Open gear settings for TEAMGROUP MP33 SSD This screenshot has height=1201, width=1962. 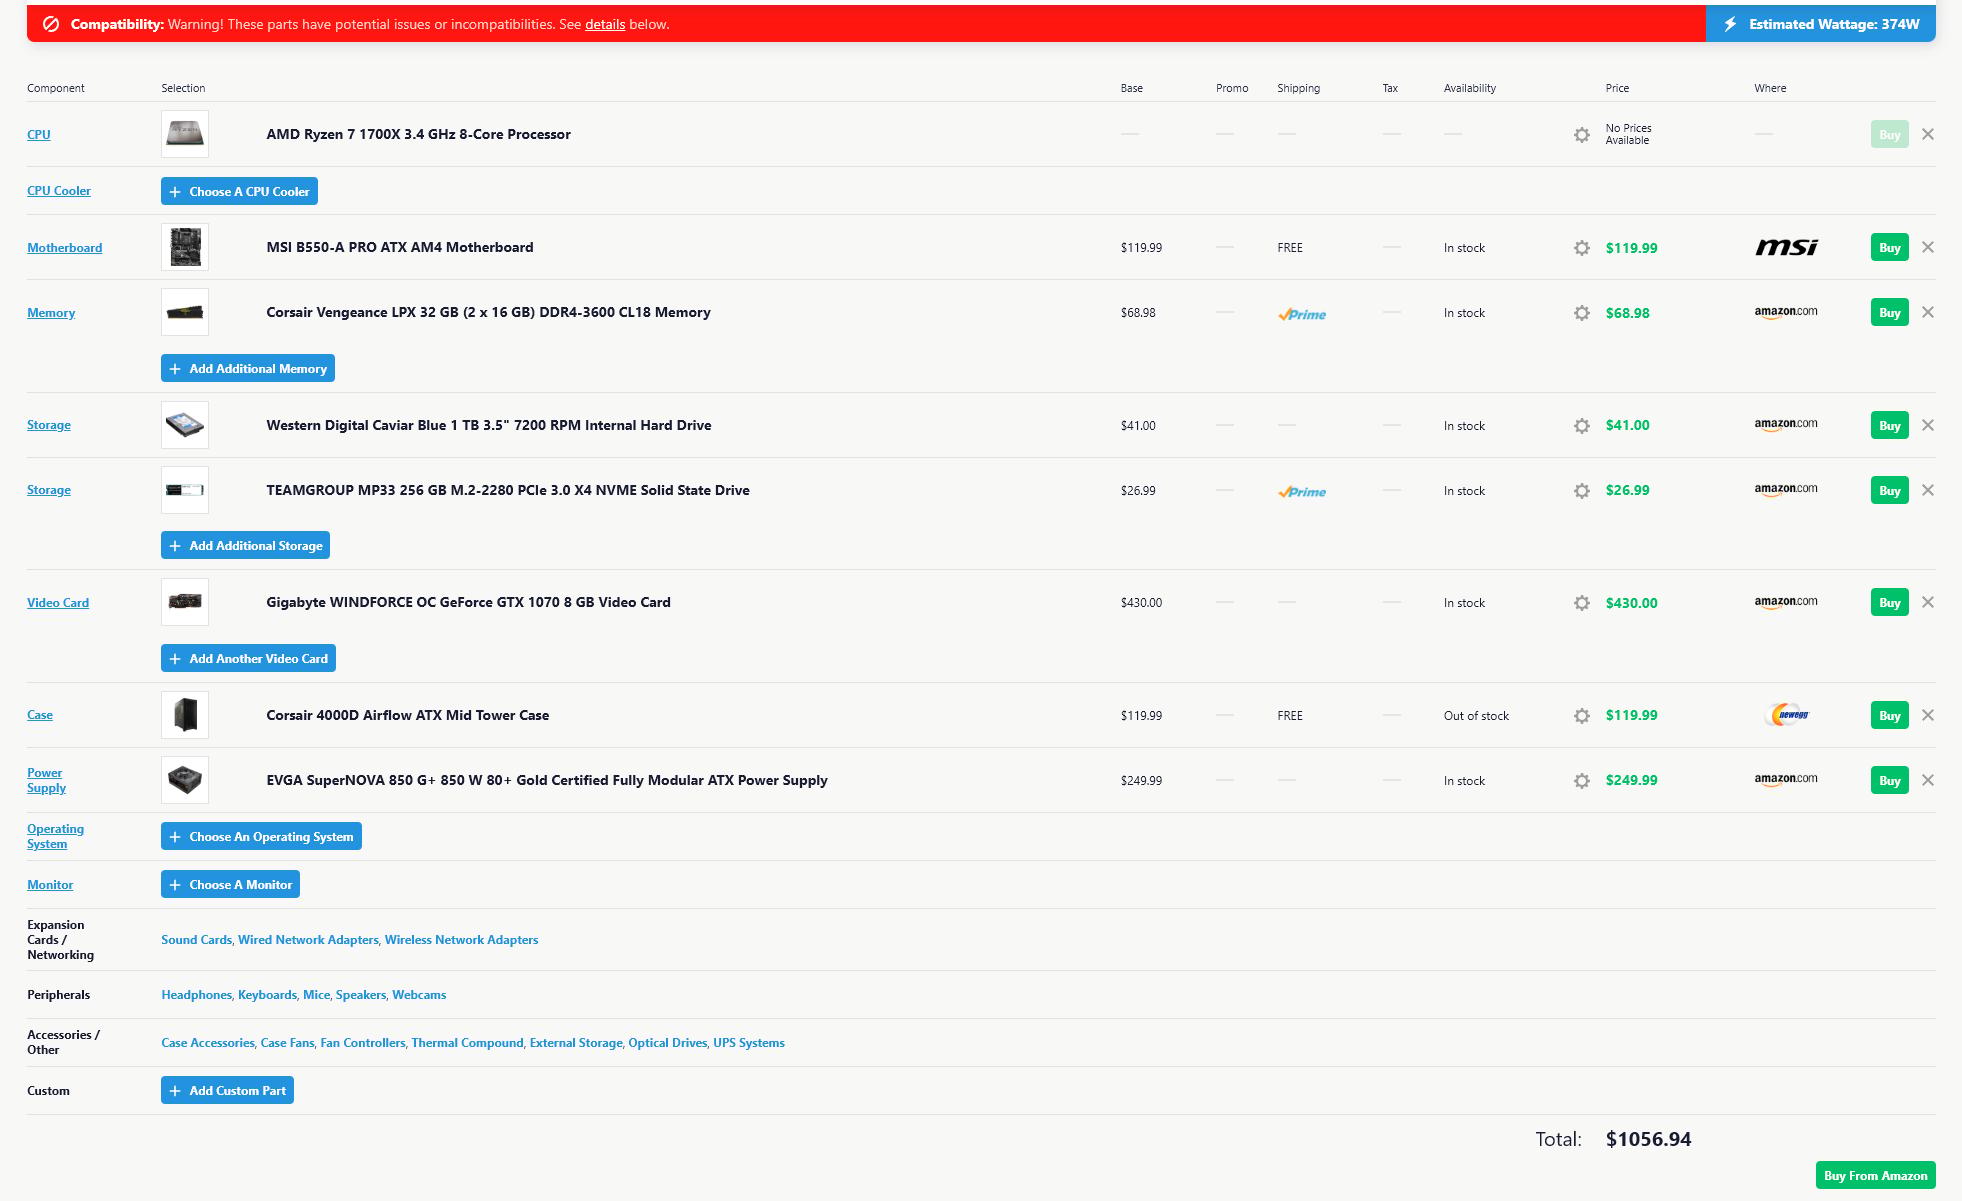pos(1581,491)
